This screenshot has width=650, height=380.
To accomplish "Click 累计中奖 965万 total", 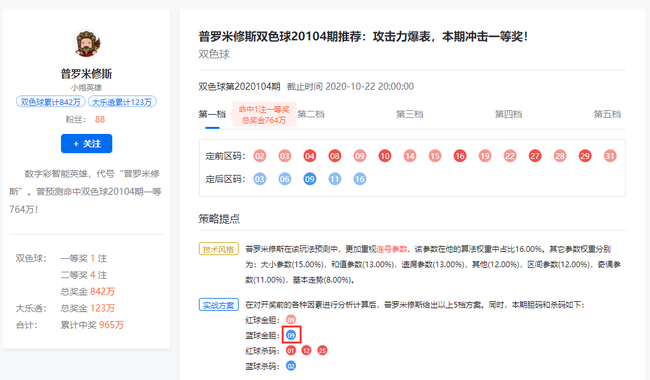I will pos(92,325).
